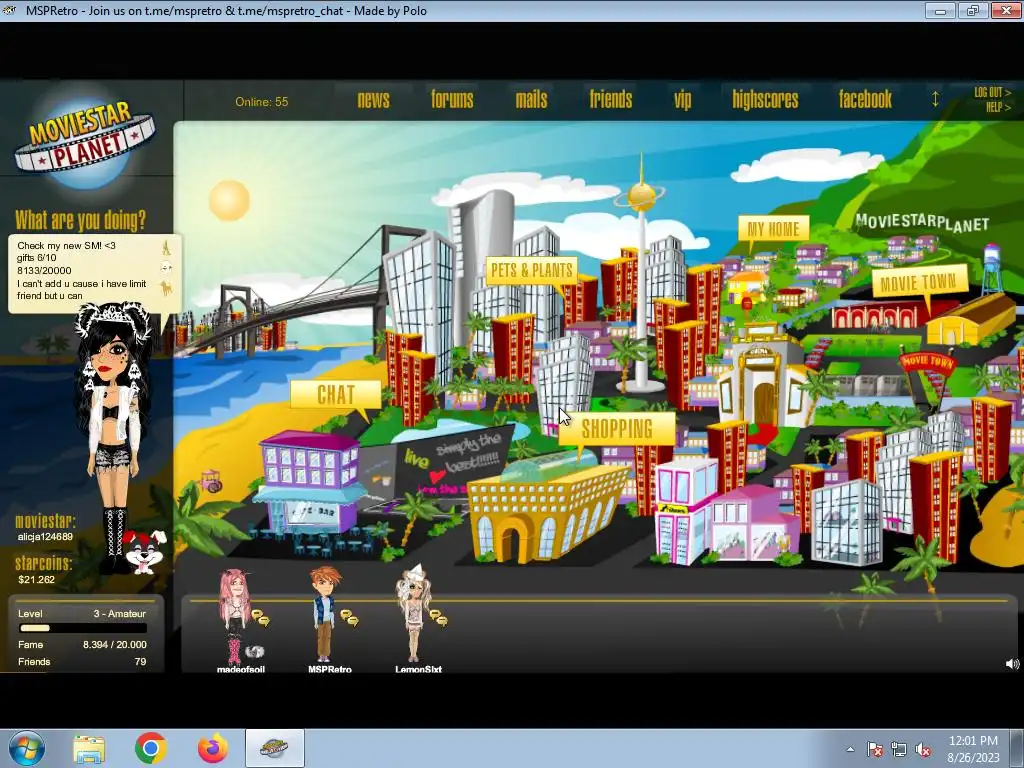The width and height of the screenshot is (1024, 768).
Task: Go to MY HOME sign
Action: pos(773,229)
